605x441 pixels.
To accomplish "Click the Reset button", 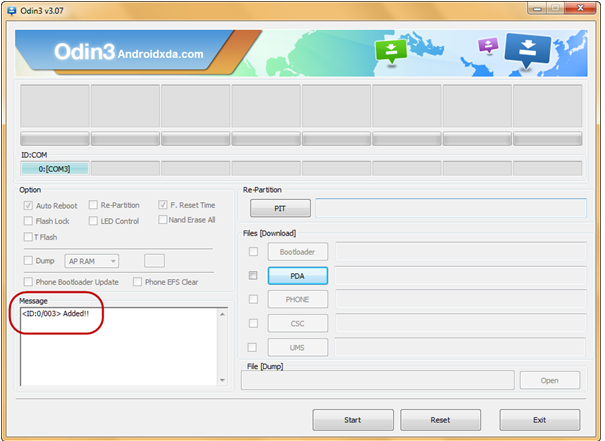I will [441, 420].
